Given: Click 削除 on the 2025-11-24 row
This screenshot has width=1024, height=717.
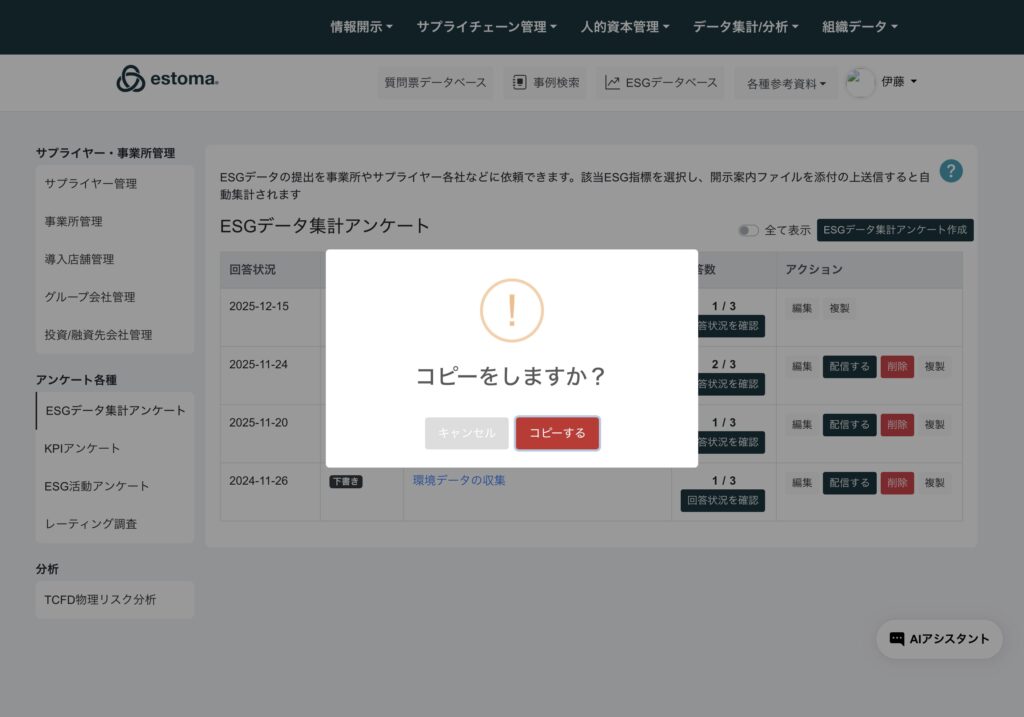Looking at the screenshot, I should coord(897,366).
